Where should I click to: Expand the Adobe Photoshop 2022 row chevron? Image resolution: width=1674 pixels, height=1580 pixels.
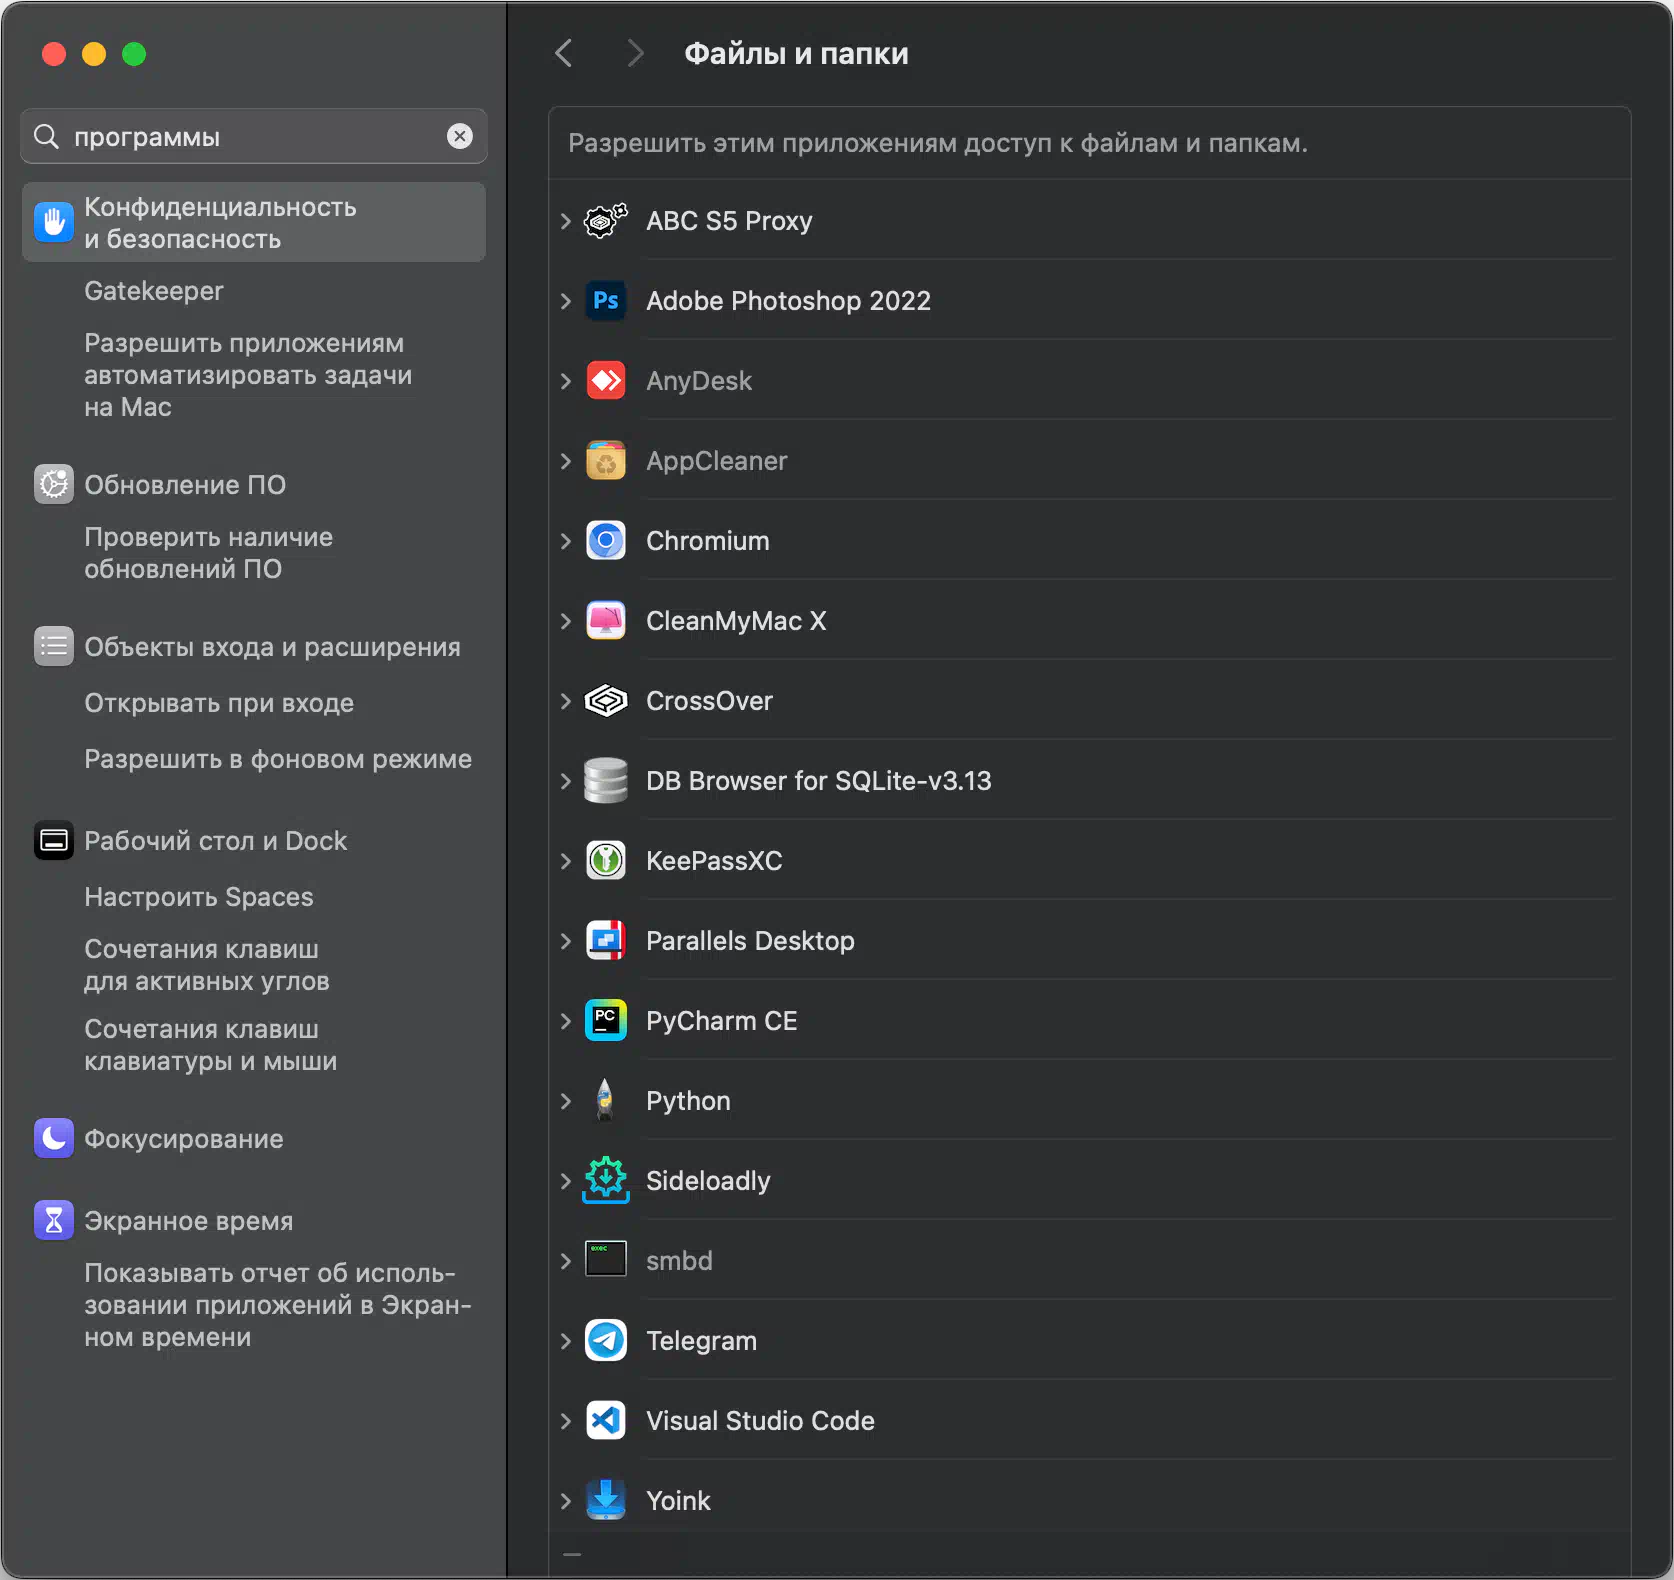point(566,300)
